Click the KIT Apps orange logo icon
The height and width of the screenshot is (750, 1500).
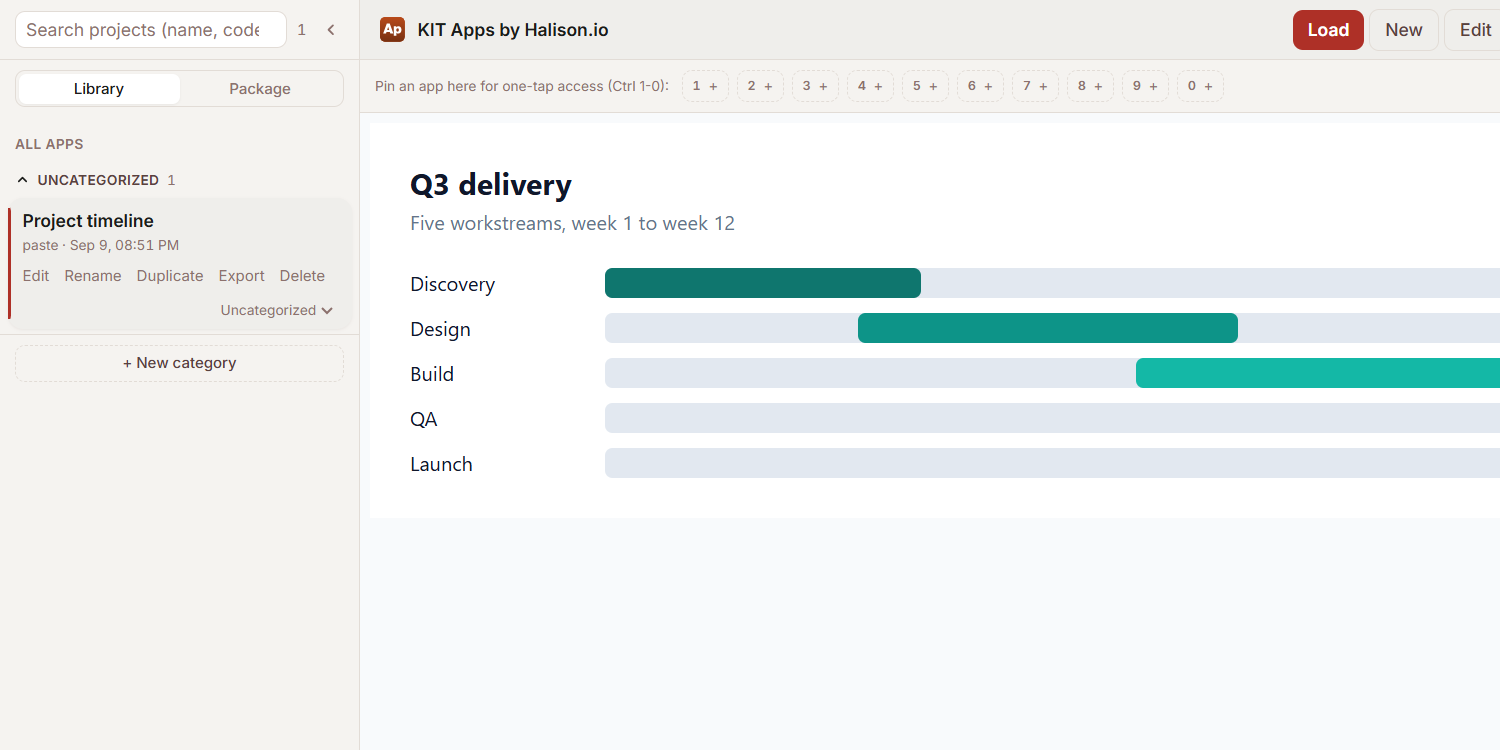tap(392, 30)
